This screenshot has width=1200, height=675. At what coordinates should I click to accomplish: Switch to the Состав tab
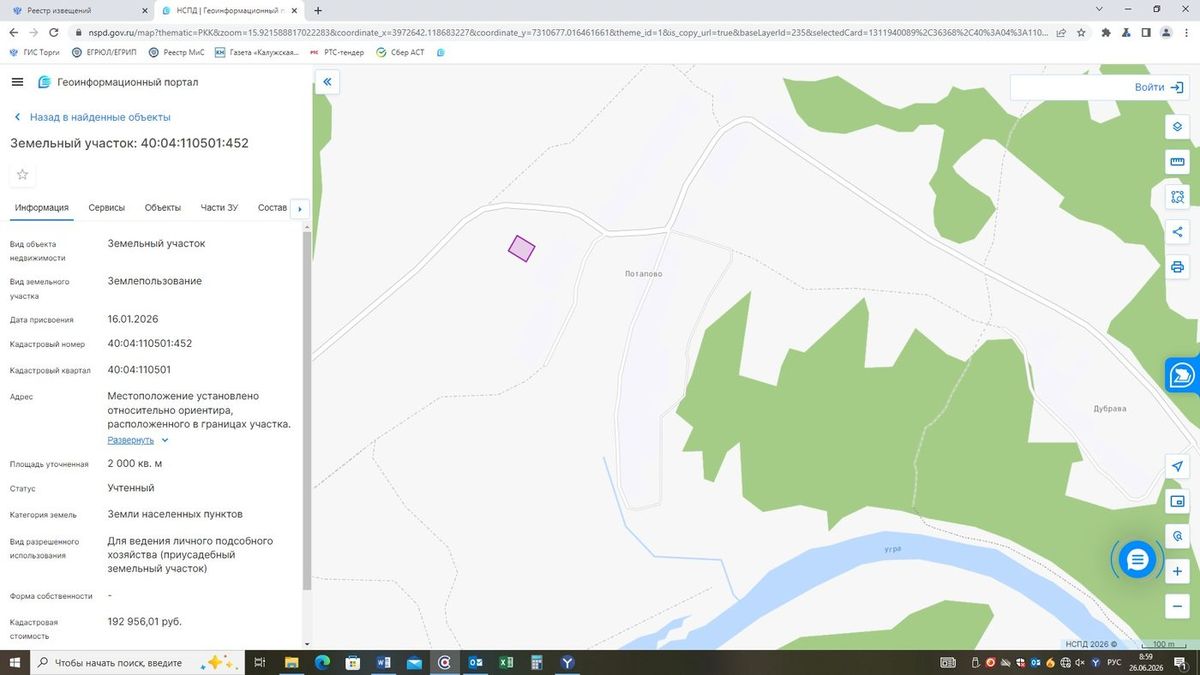pos(272,208)
